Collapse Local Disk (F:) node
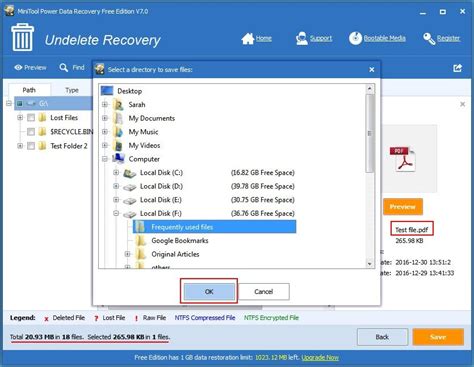The width and height of the screenshot is (474, 367). [x=116, y=213]
